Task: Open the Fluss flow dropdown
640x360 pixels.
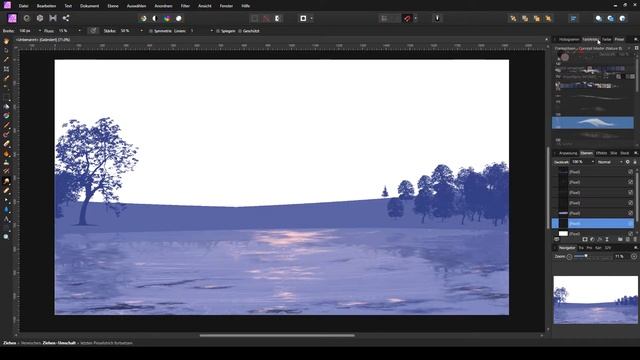Action: click(79, 31)
